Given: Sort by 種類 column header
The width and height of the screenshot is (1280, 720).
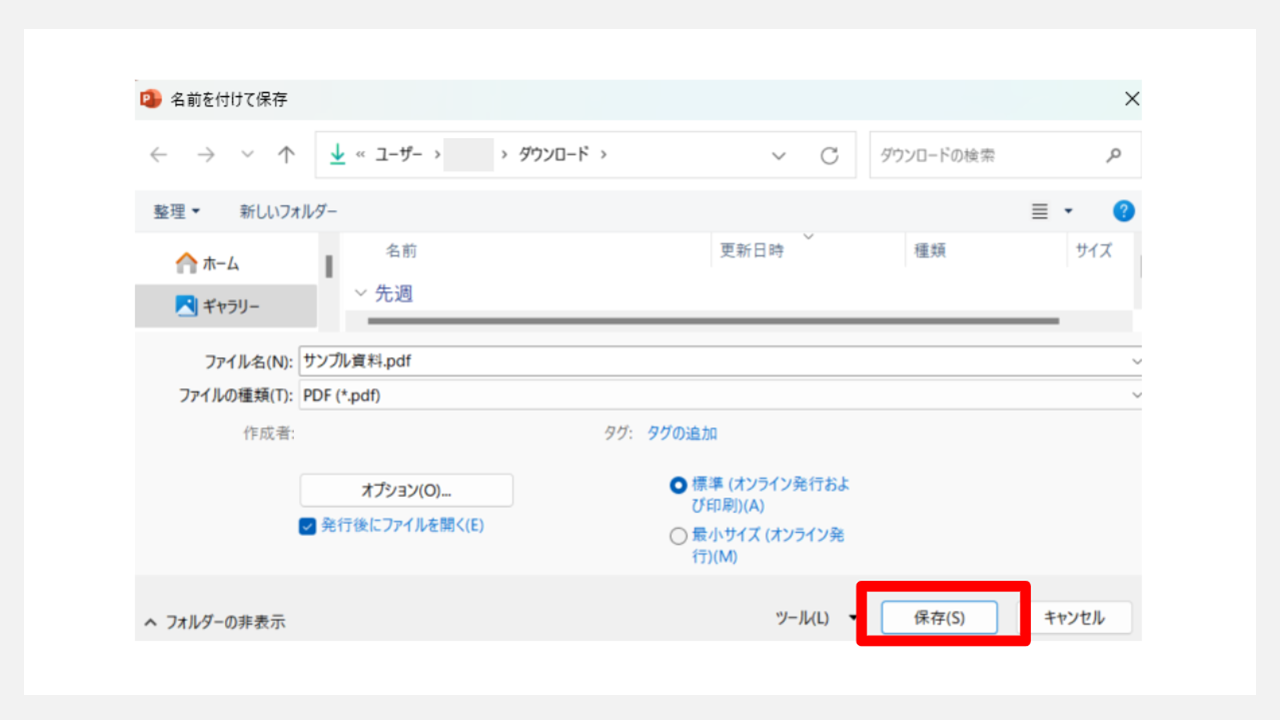Looking at the screenshot, I should tap(930, 251).
